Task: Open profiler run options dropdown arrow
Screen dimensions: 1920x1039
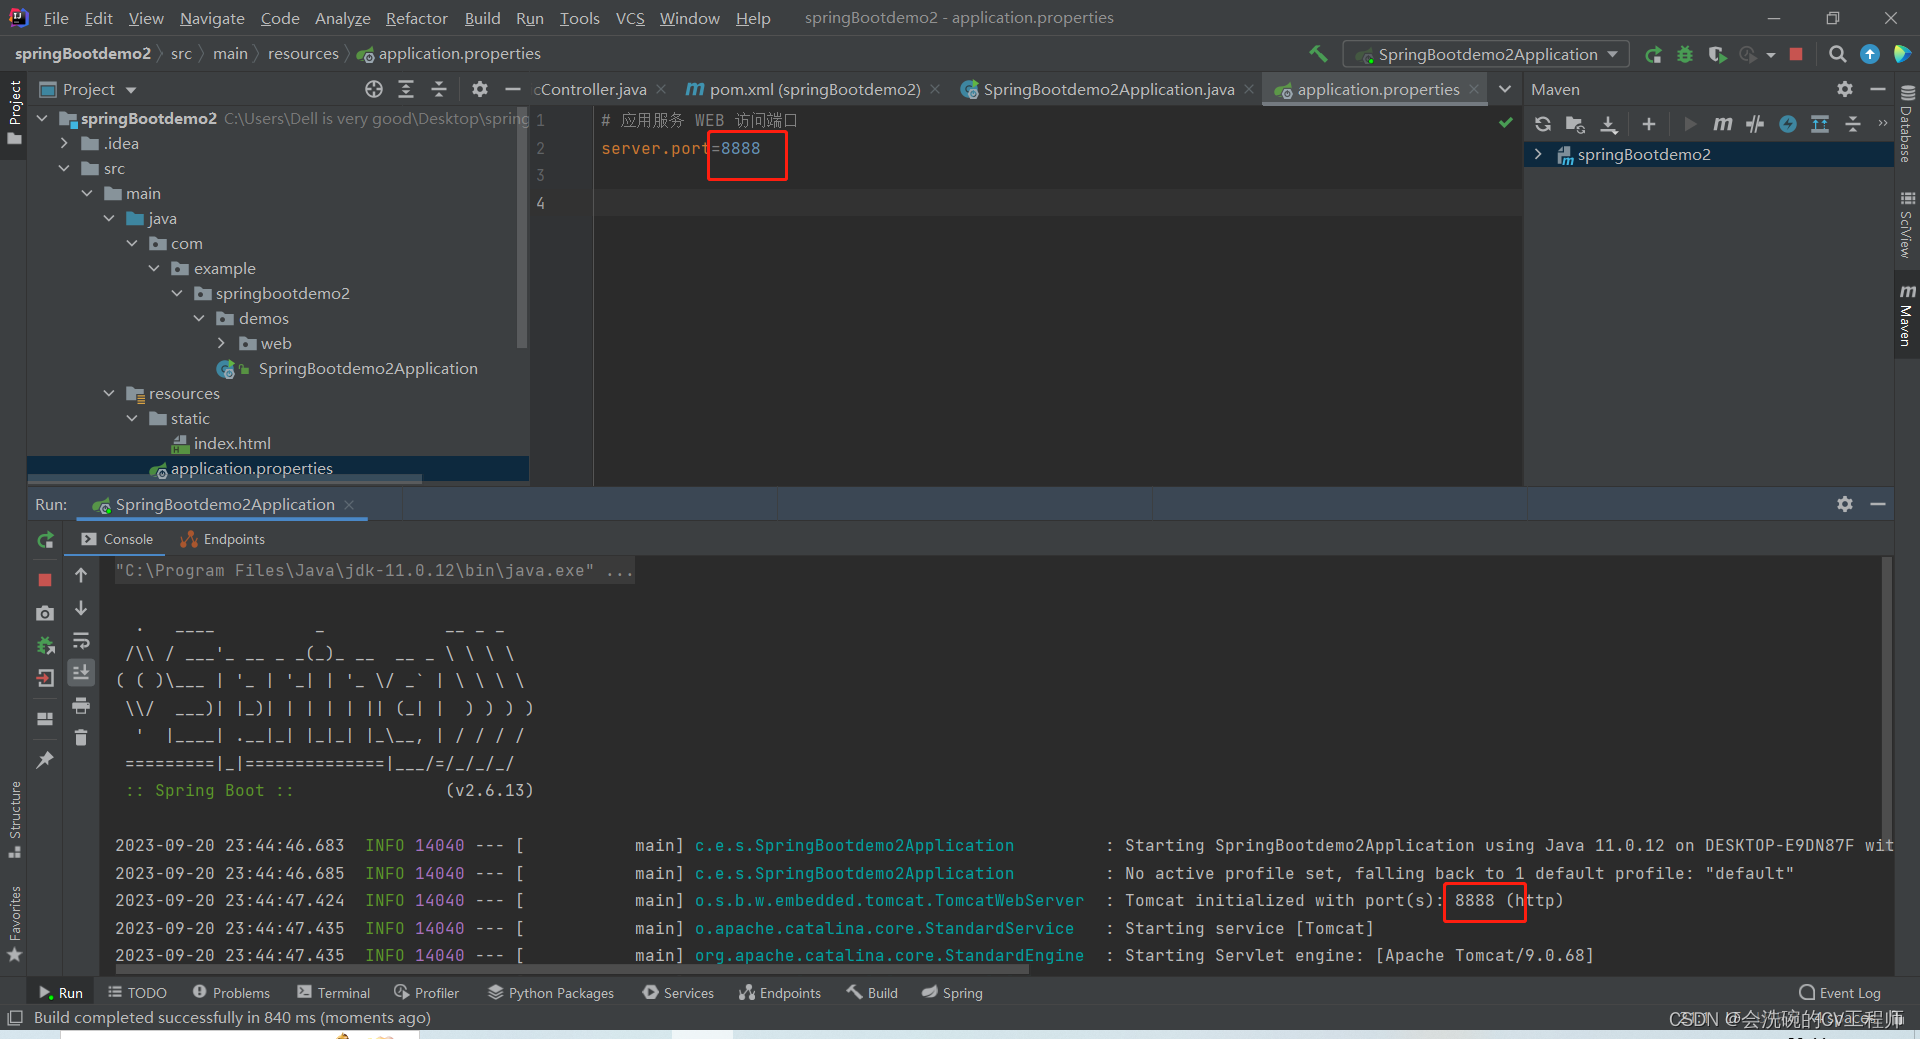Action: [1771, 54]
